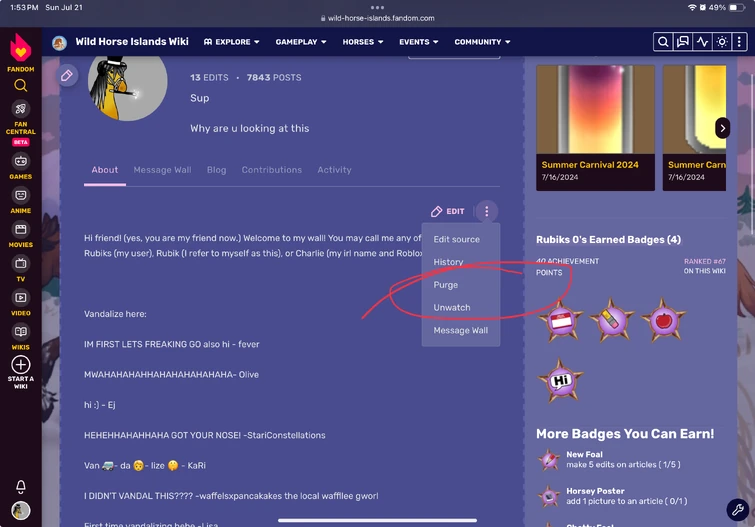Open the Games controller icon
This screenshot has width=755, height=527.
(20, 161)
